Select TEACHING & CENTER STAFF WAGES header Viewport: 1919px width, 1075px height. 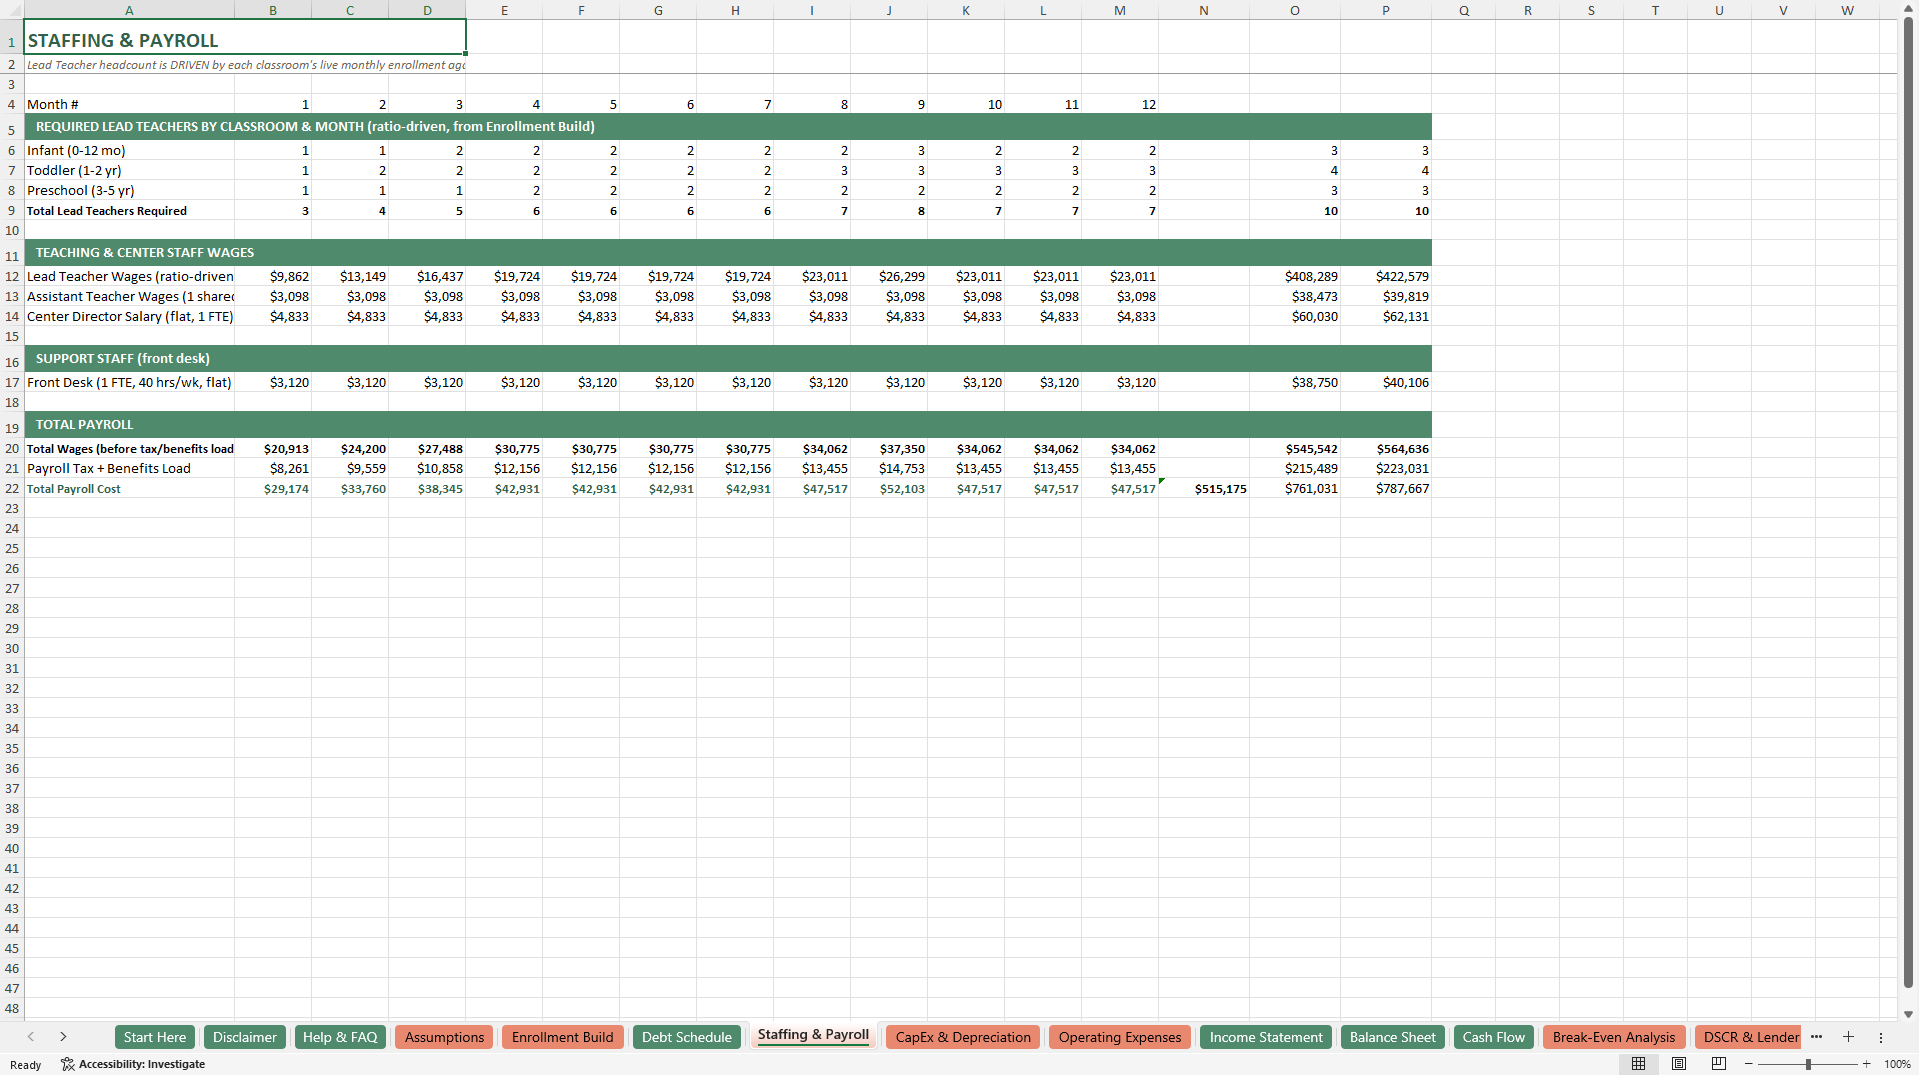coord(728,252)
